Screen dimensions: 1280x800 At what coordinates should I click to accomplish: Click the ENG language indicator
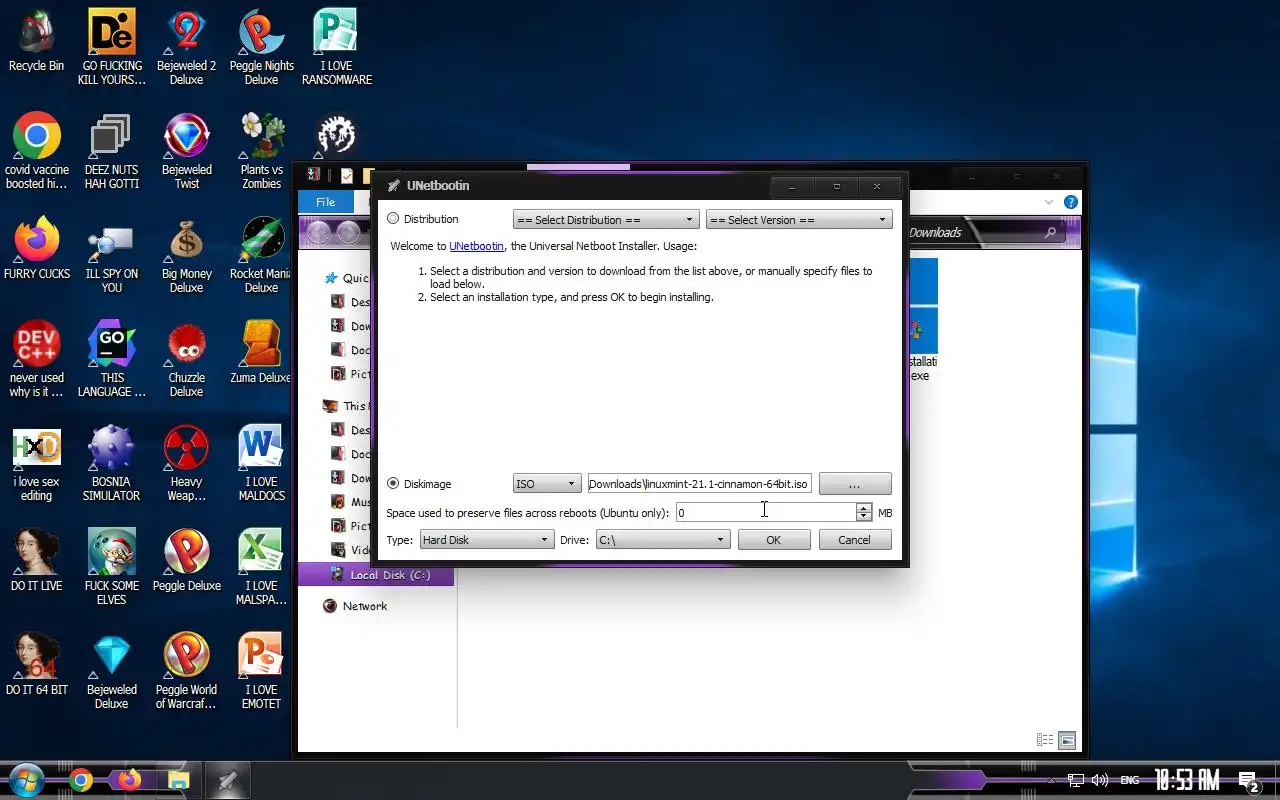point(1129,780)
